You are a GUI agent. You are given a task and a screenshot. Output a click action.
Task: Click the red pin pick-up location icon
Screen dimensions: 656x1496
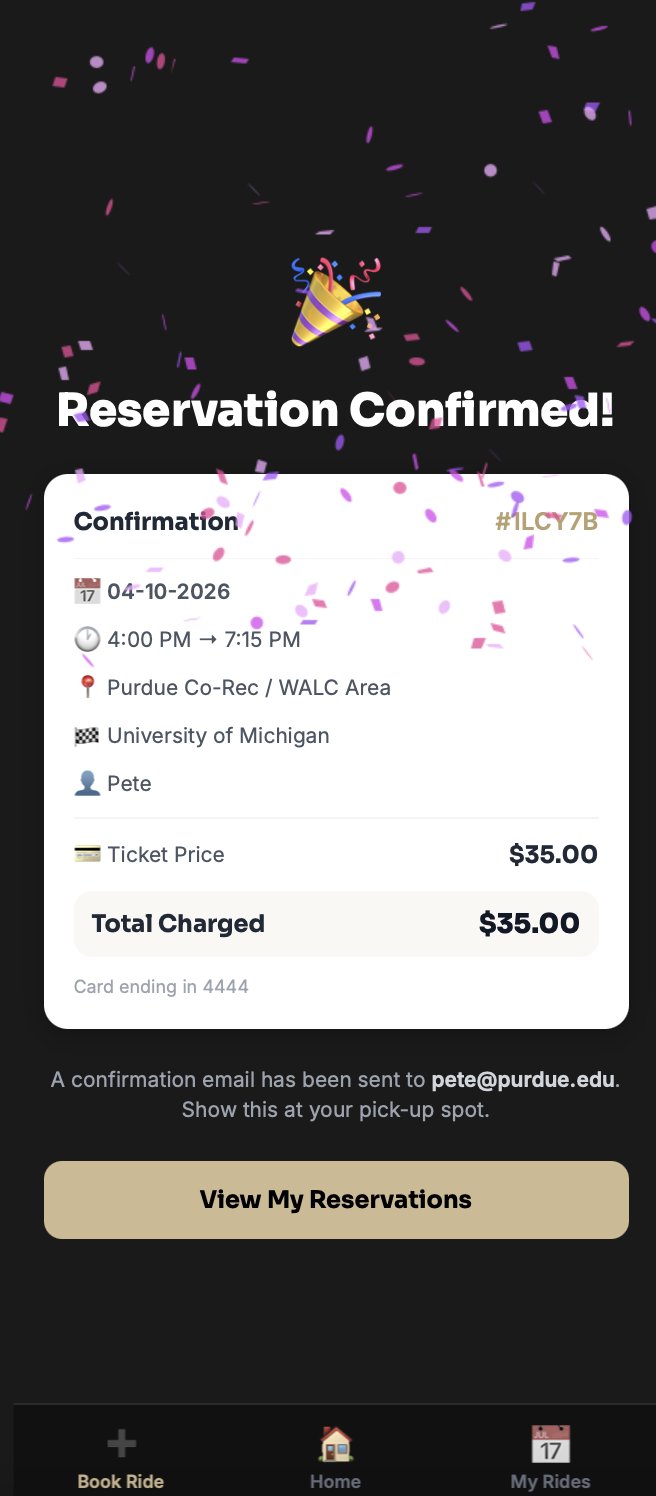[88, 687]
